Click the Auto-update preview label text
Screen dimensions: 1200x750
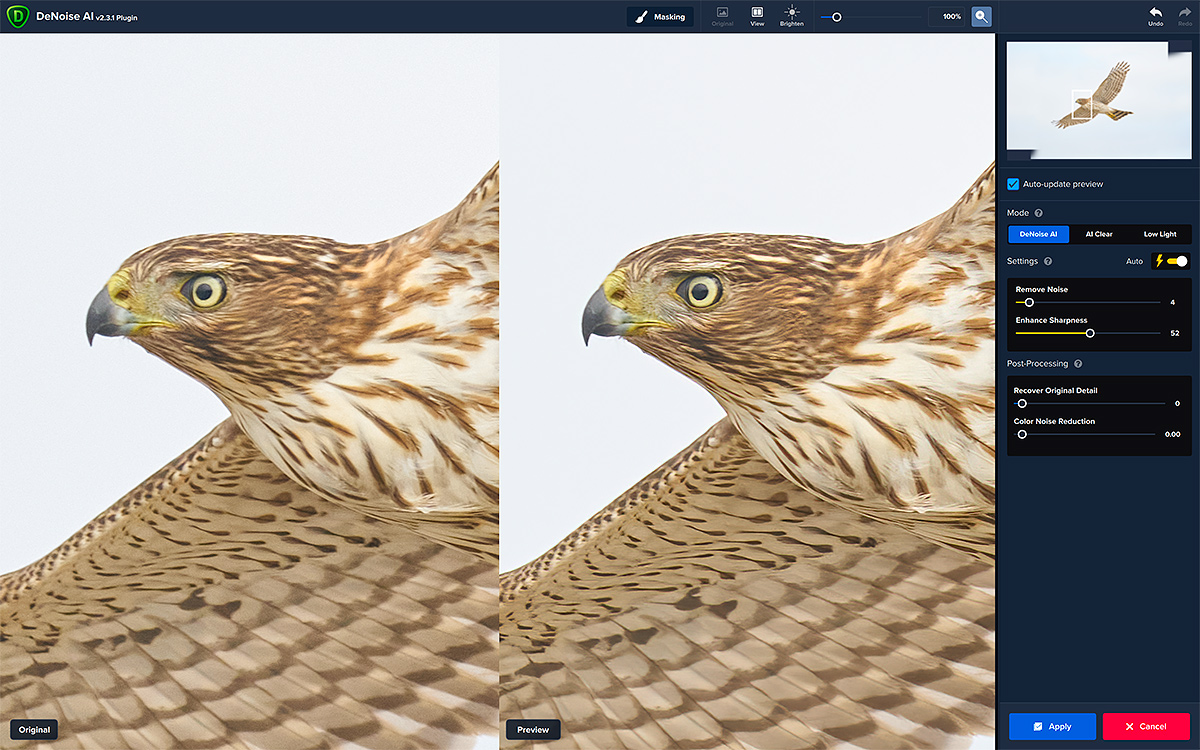pyautogui.click(x=1063, y=184)
